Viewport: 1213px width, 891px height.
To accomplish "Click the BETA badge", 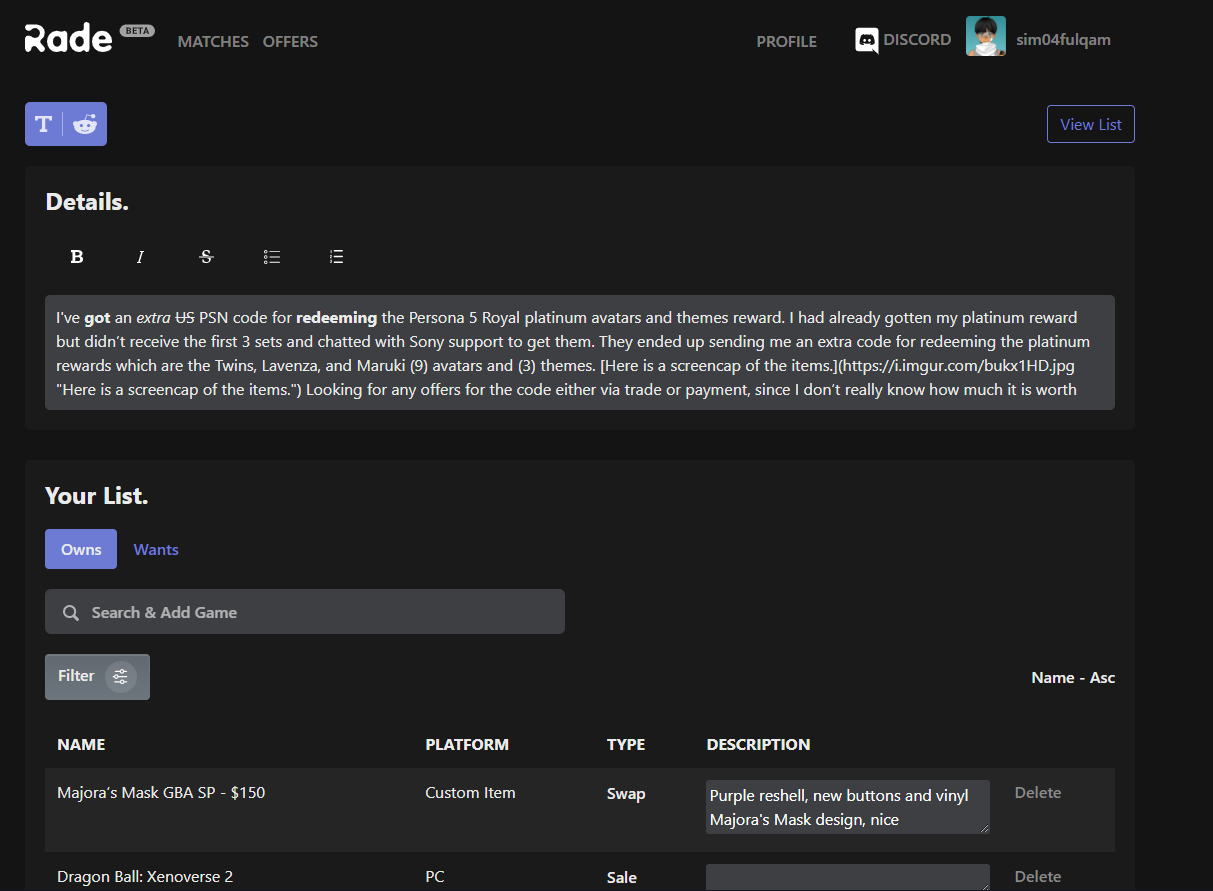I will tap(137, 30).
